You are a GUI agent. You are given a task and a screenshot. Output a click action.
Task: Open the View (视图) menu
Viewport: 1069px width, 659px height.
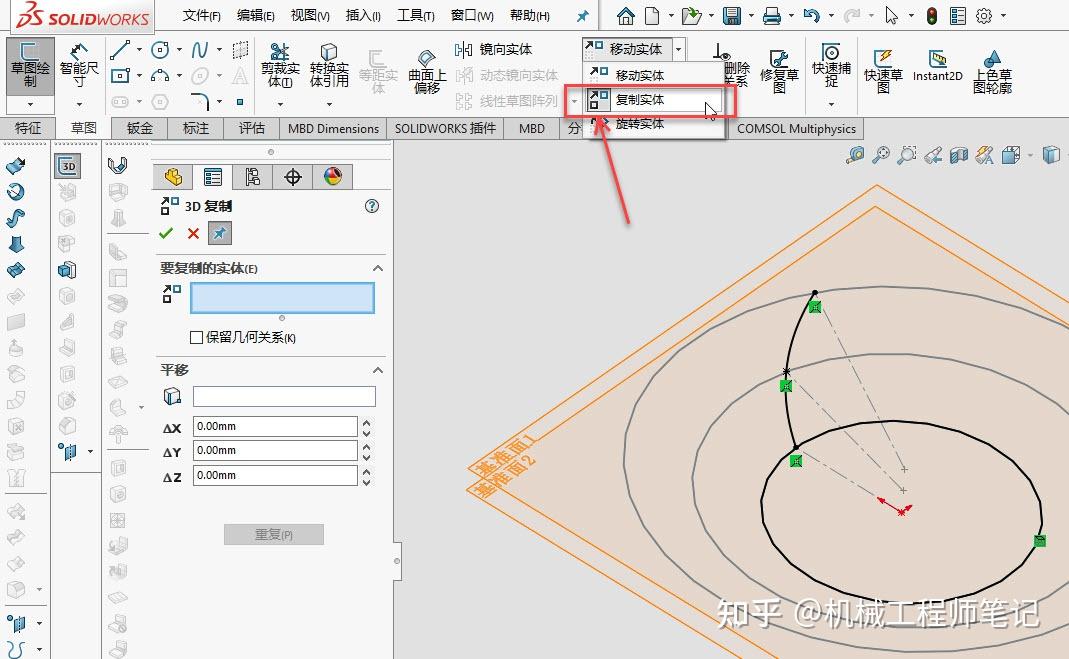point(310,15)
